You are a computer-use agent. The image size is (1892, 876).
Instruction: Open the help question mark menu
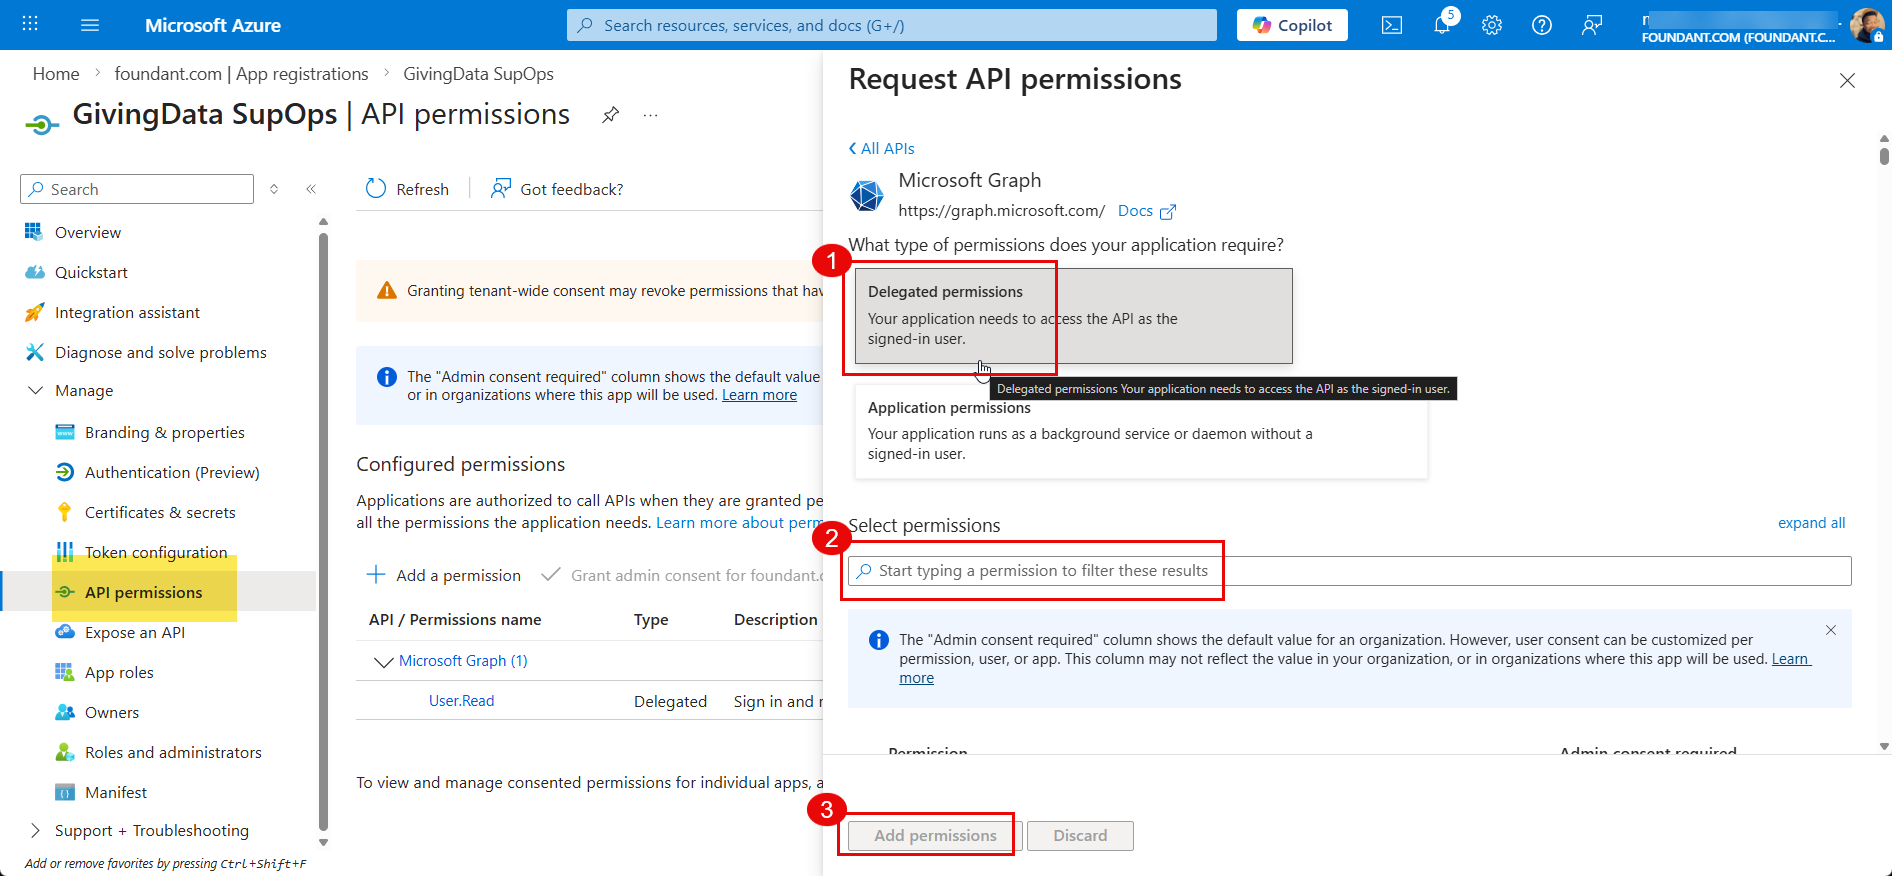[x=1542, y=25]
